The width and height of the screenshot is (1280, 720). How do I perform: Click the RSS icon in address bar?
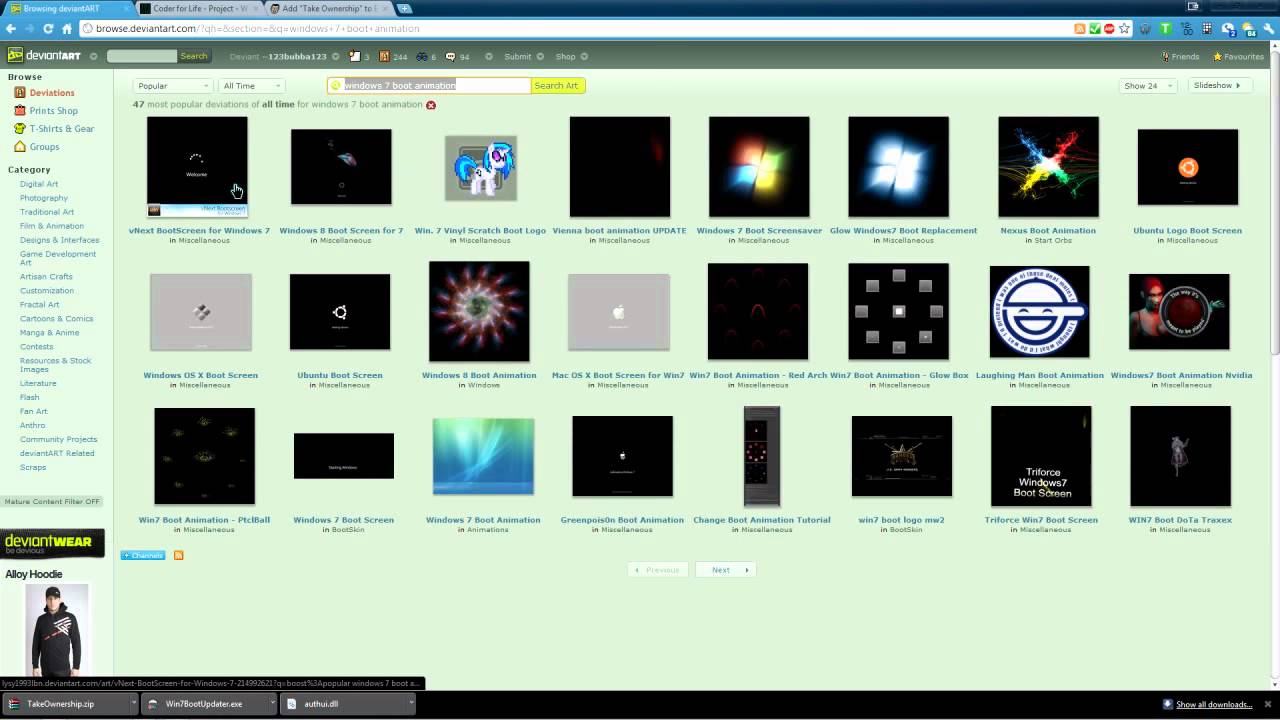pyautogui.click(x=1079, y=28)
